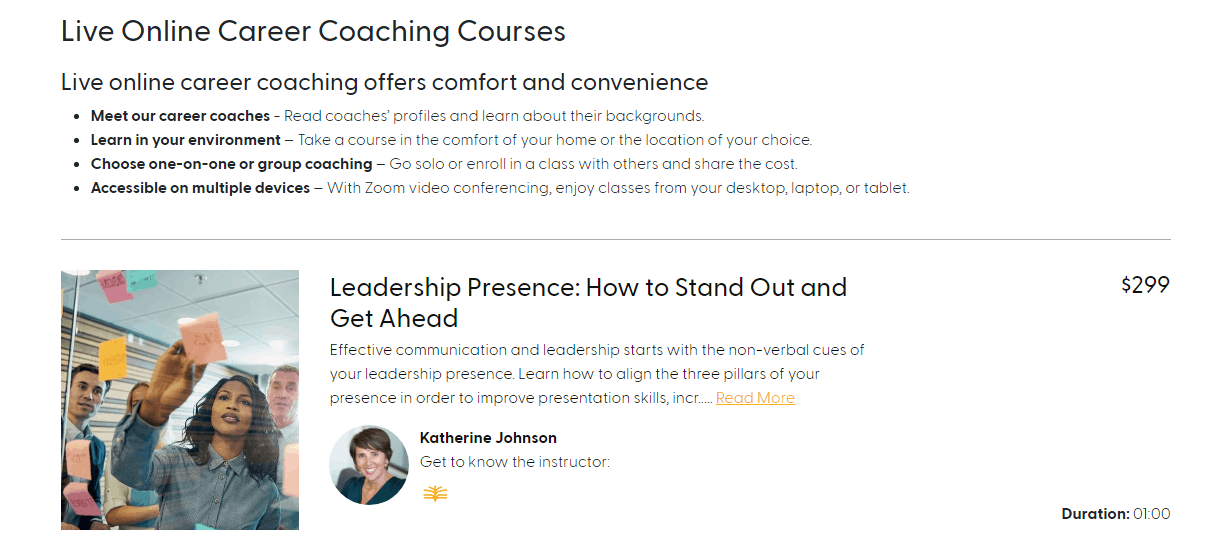Select the sticky notes course thumbnail image

[x=180, y=400]
